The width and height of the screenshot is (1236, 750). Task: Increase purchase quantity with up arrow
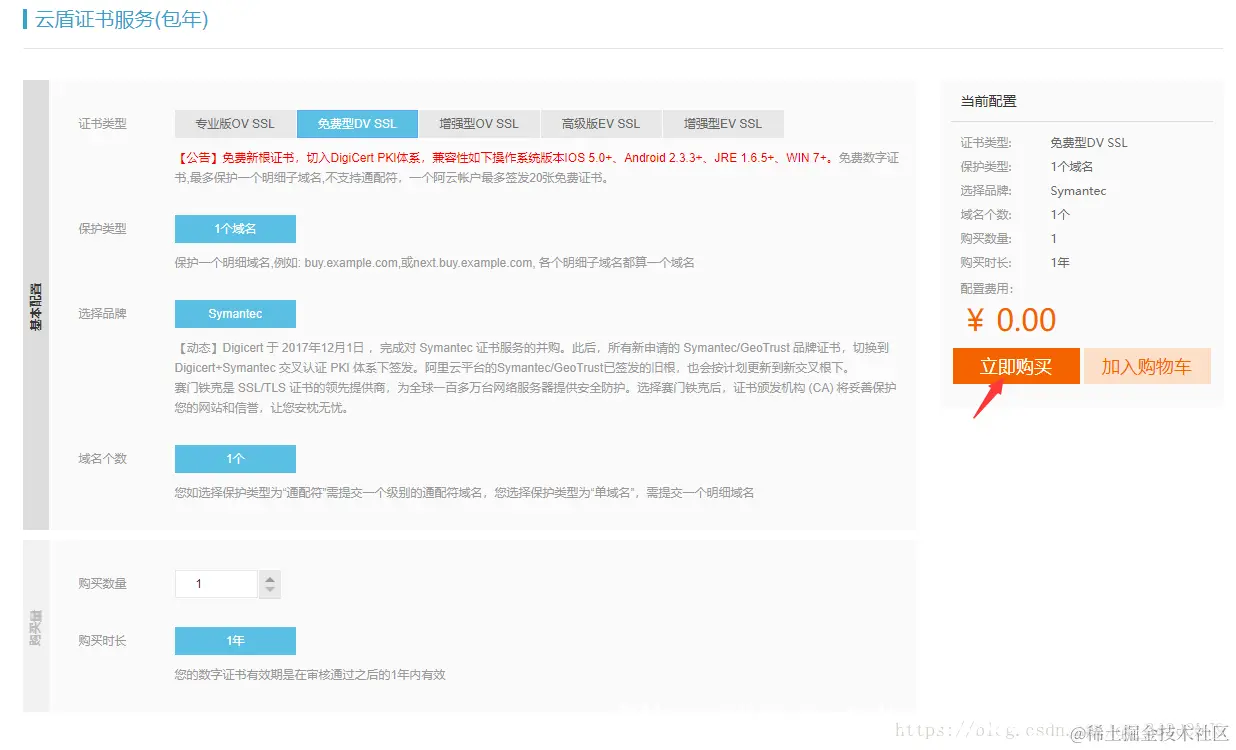(269, 578)
